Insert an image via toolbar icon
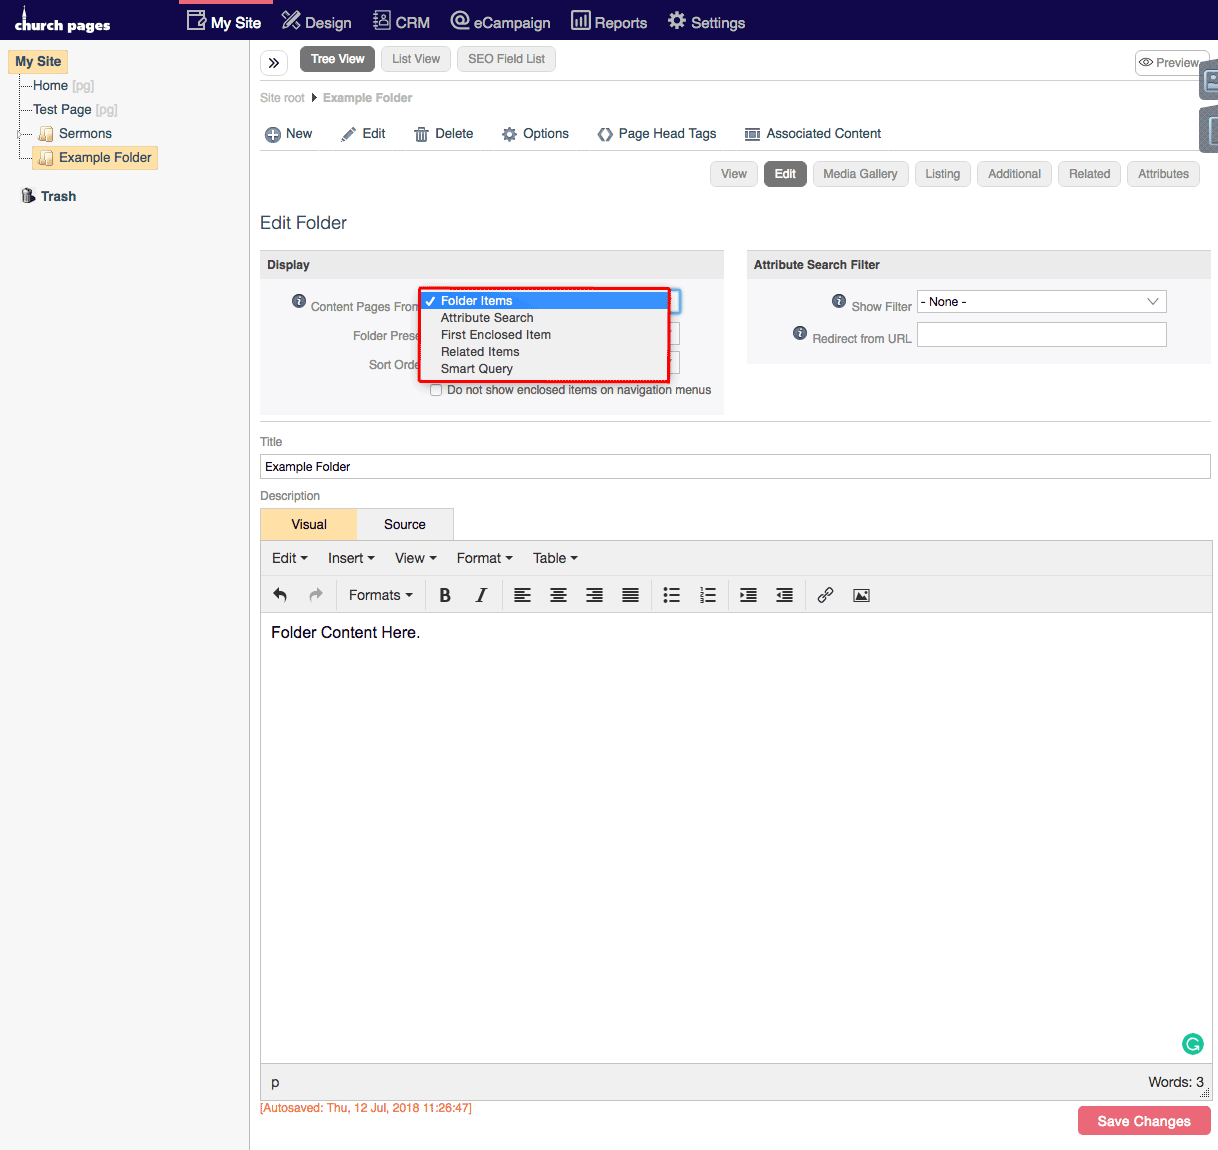The width and height of the screenshot is (1218, 1150). [861, 595]
